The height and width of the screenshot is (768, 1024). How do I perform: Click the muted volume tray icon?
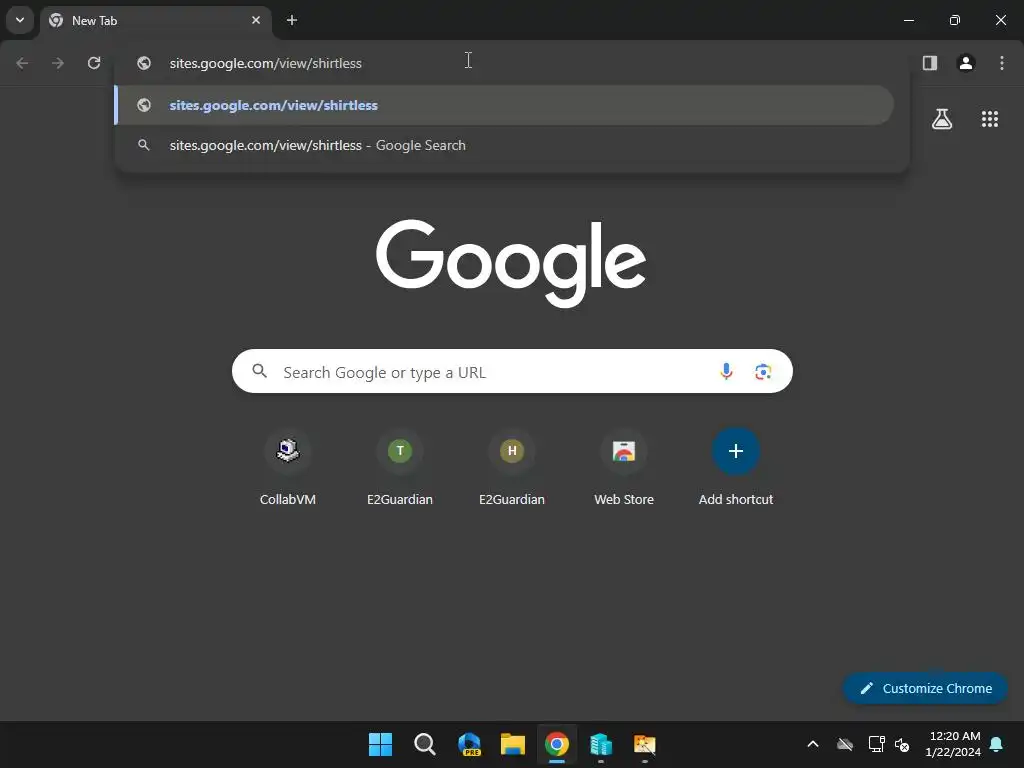pyautogui.click(x=903, y=744)
